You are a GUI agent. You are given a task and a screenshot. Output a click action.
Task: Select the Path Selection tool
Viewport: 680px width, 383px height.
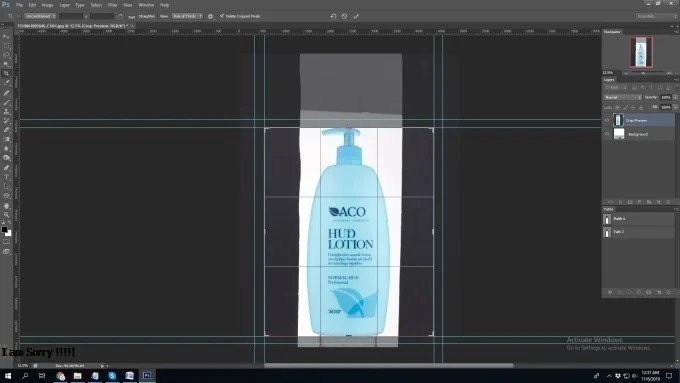tap(6, 187)
